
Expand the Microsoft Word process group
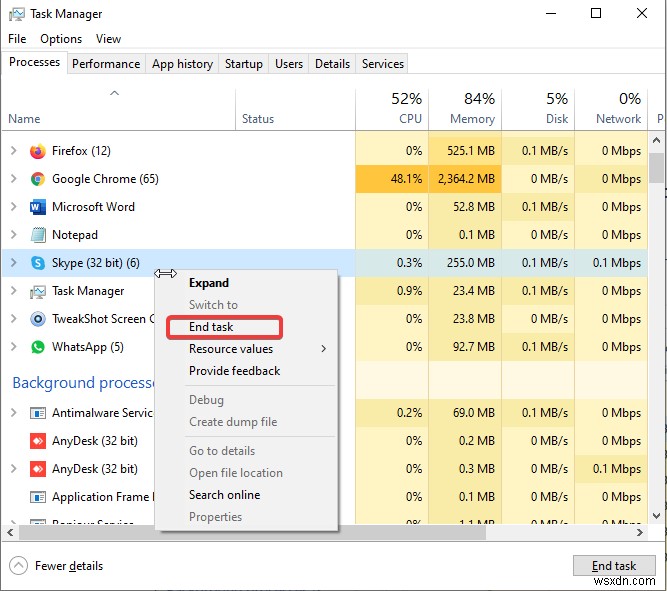pyautogui.click(x=13, y=207)
